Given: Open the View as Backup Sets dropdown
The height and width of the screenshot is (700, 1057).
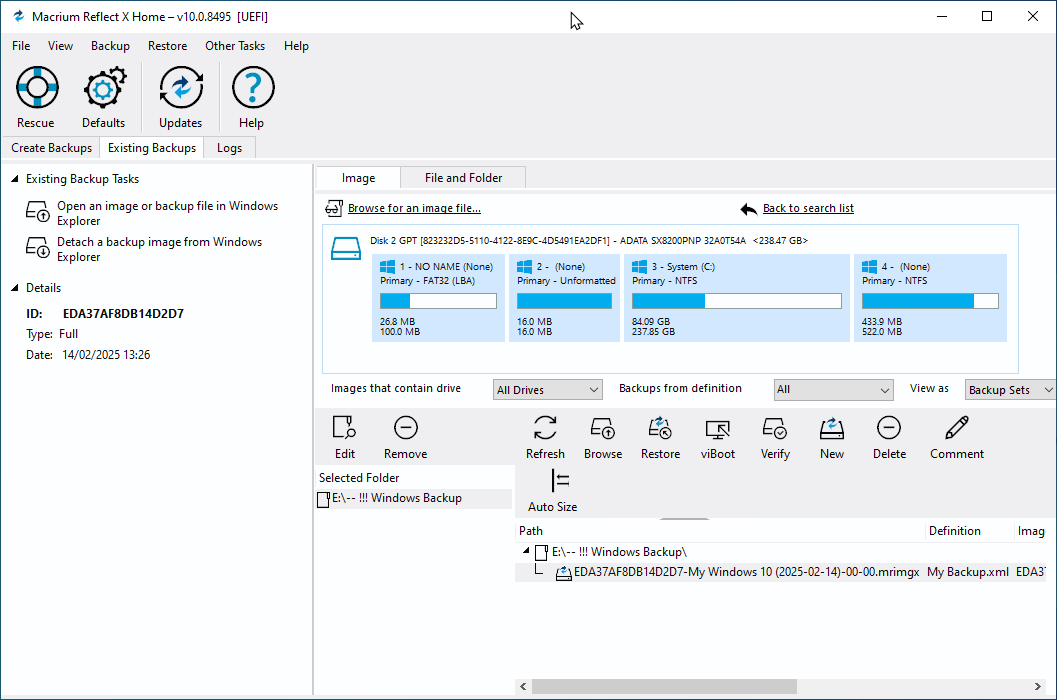Looking at the screenshot, I should point(1010,390).
